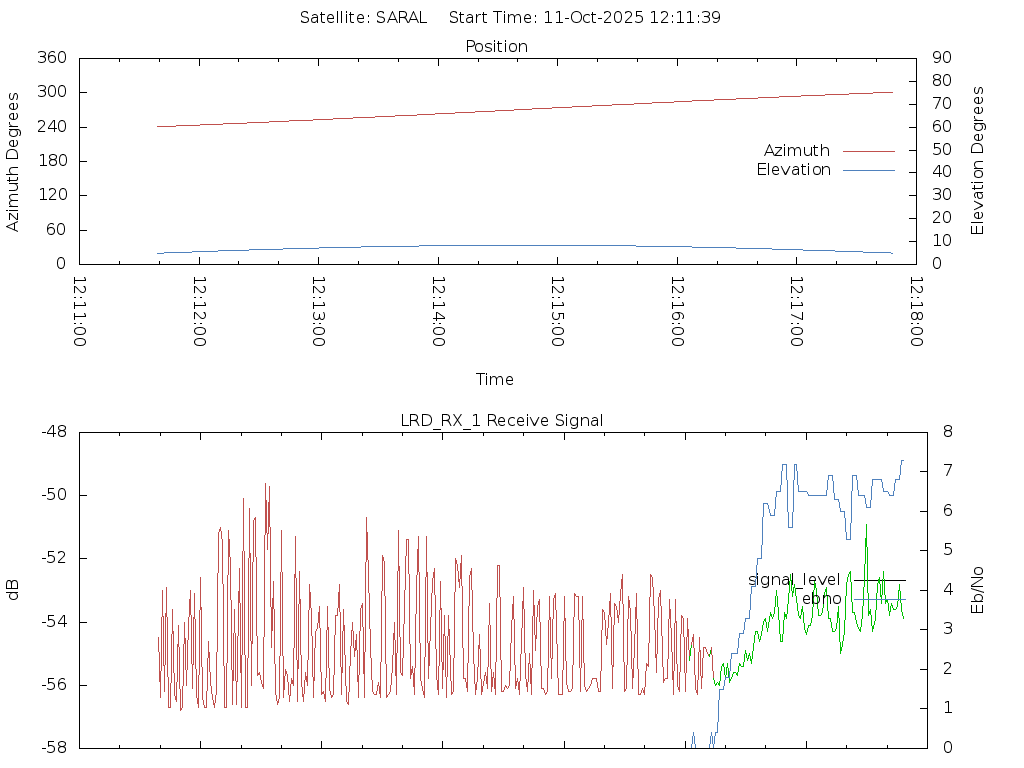The image size is (1024, 768).
Task: Click the -48 dB axis tick value
Action: (53, 432)
